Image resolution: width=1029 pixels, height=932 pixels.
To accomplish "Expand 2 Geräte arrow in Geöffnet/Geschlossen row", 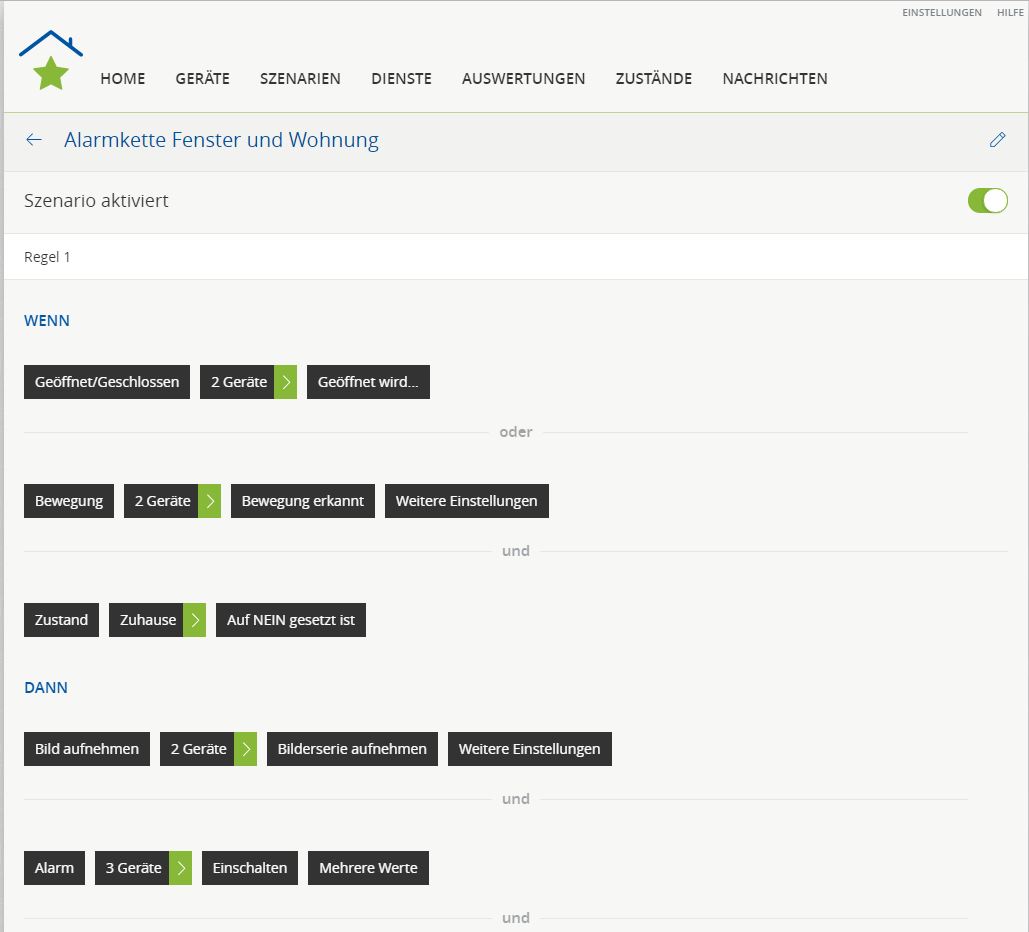I will point(286,382).
